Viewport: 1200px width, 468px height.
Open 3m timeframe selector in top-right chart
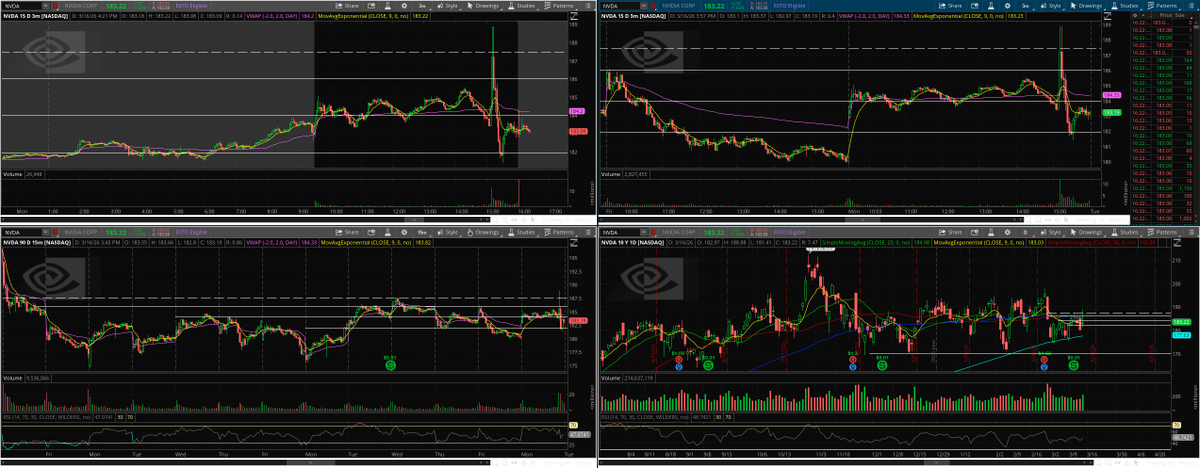1025,6
